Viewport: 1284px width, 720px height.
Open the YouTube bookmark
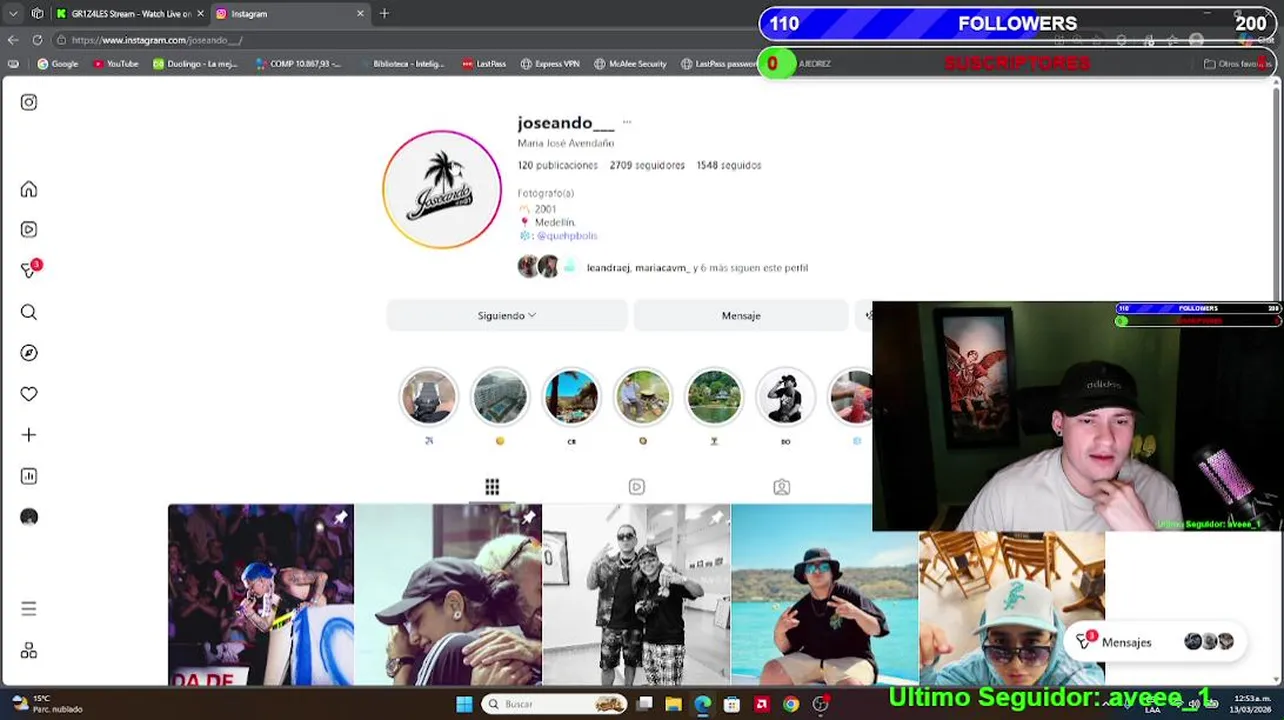tap(116, 64)
